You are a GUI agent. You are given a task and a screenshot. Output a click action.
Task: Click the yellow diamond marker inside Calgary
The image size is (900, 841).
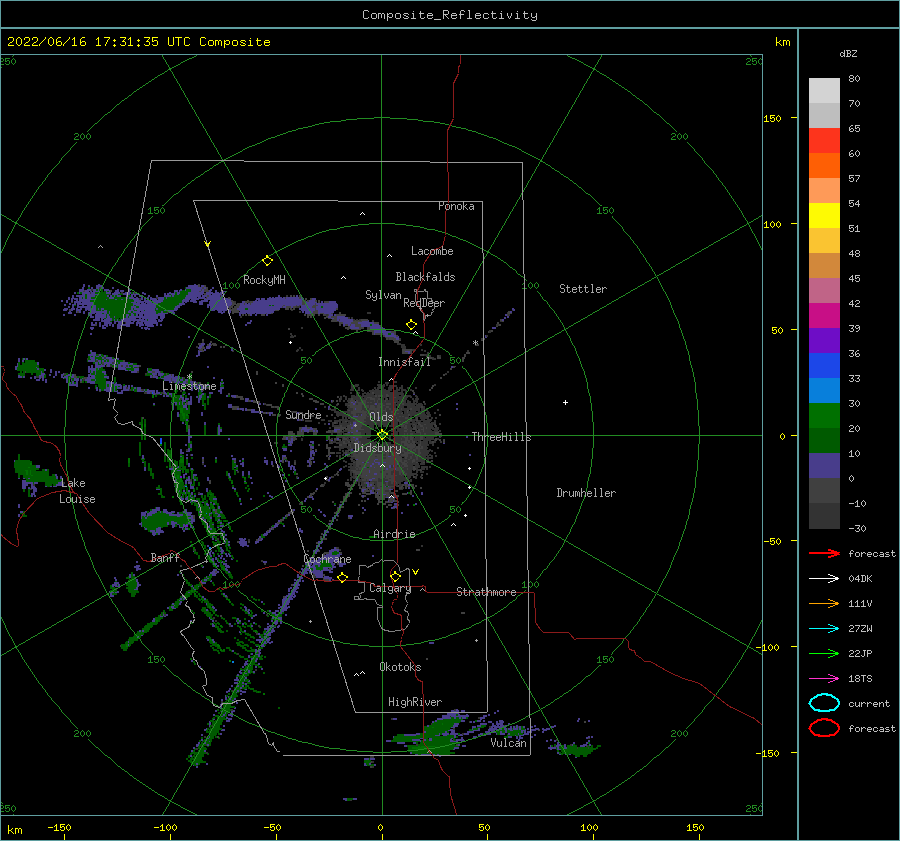point(395,576)
